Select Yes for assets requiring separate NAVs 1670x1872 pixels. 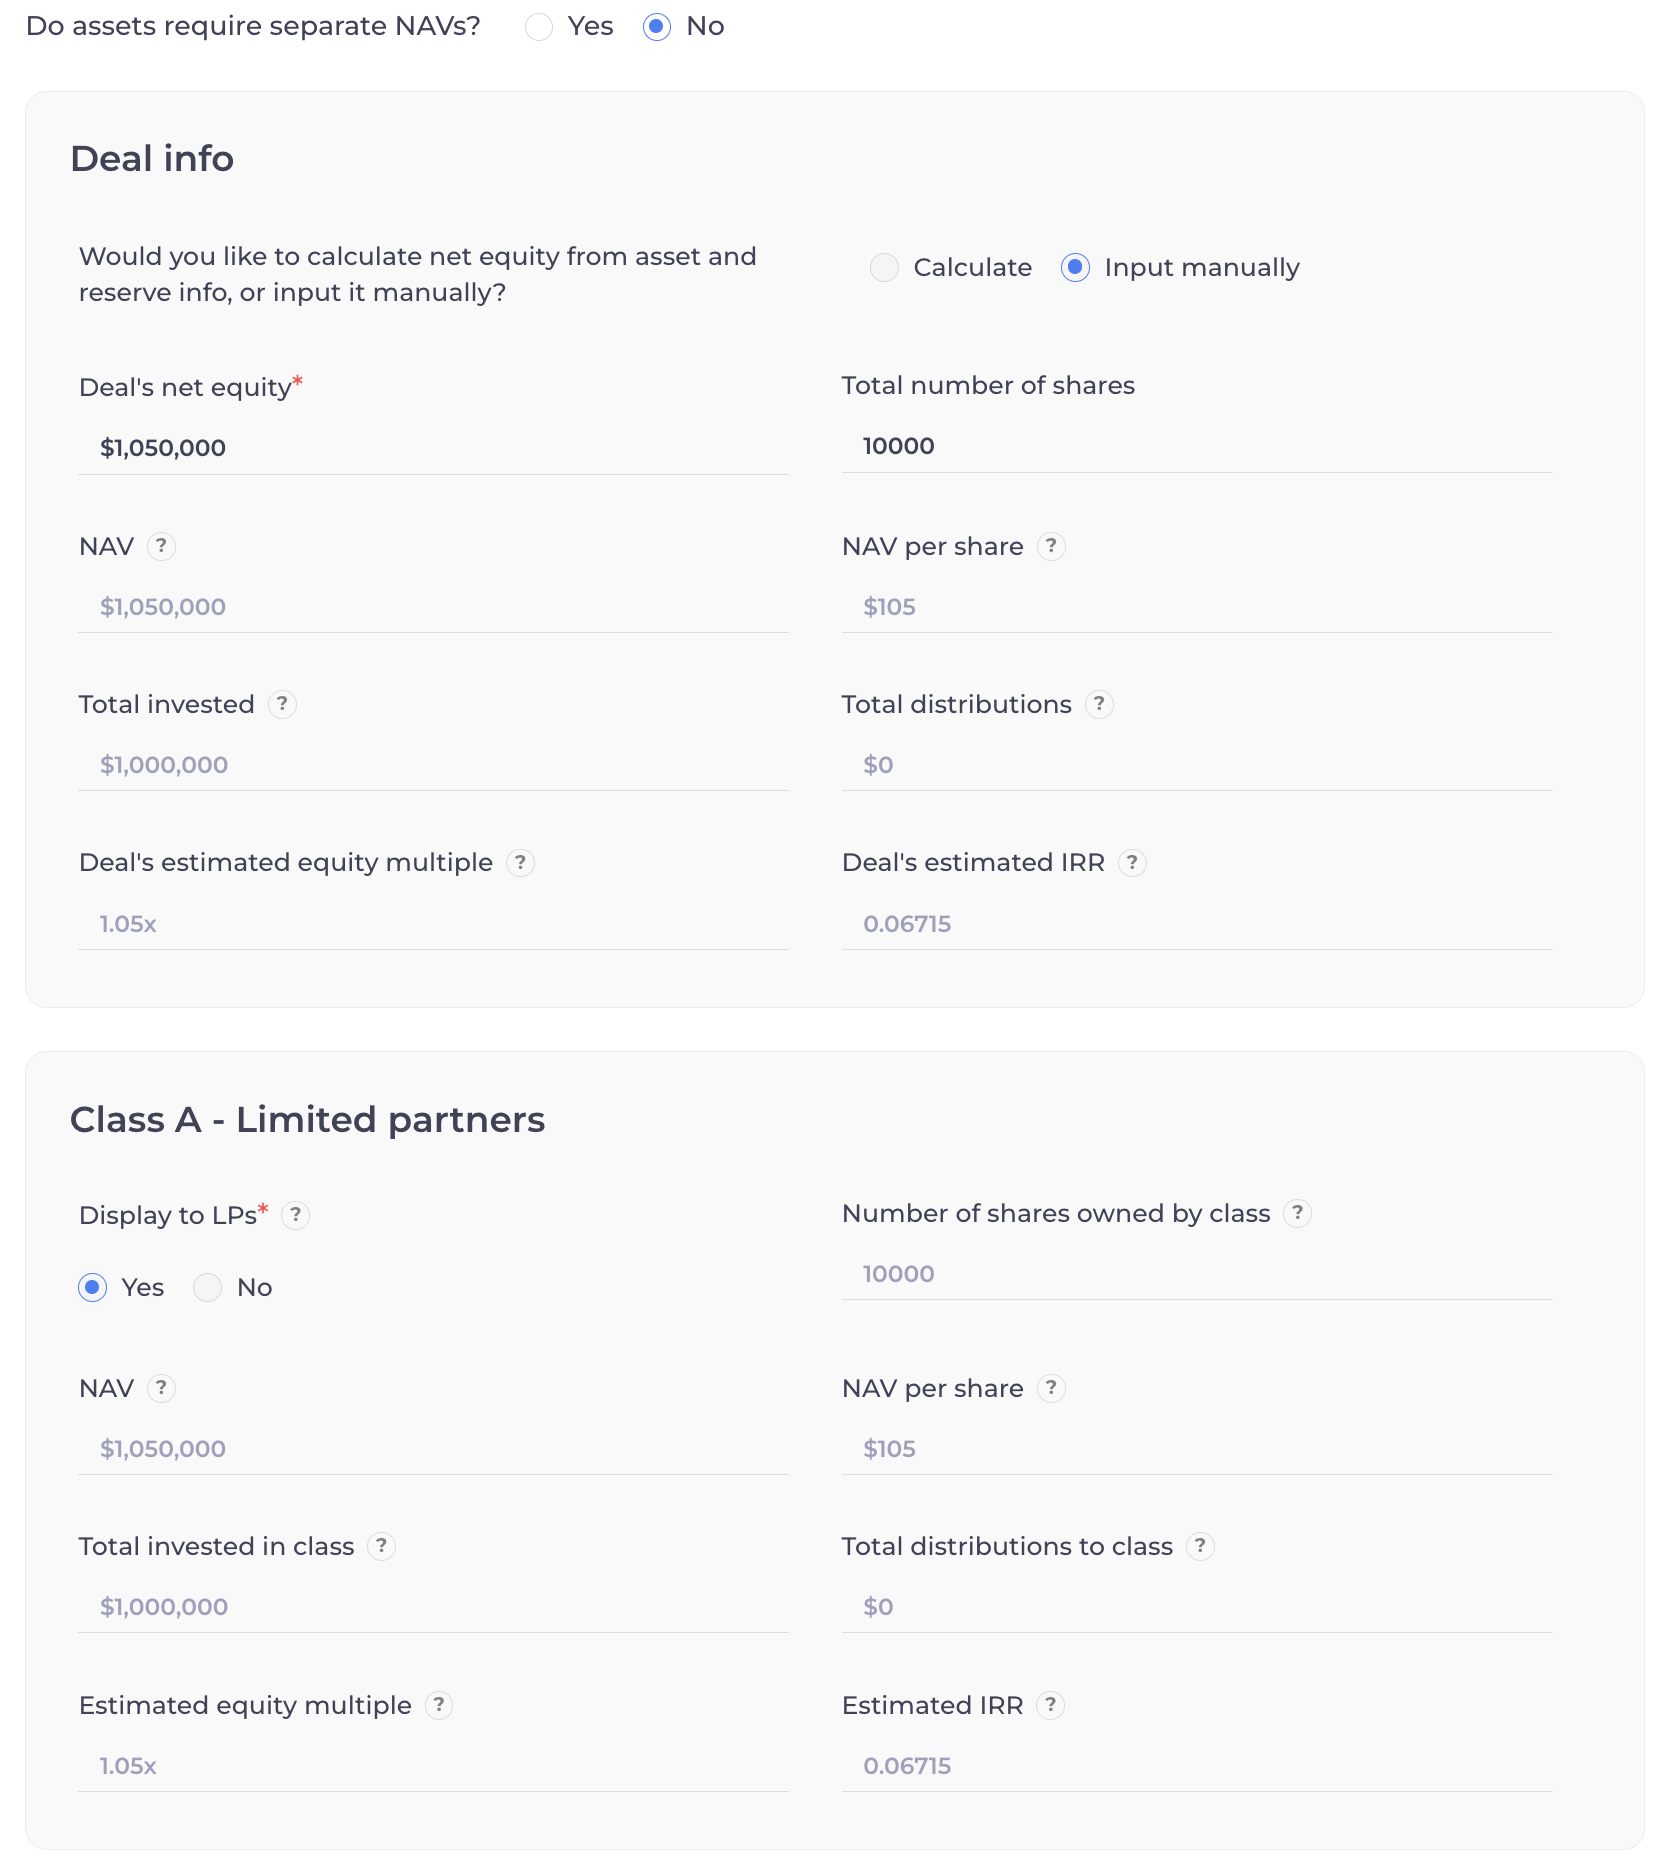coord(539,27)
